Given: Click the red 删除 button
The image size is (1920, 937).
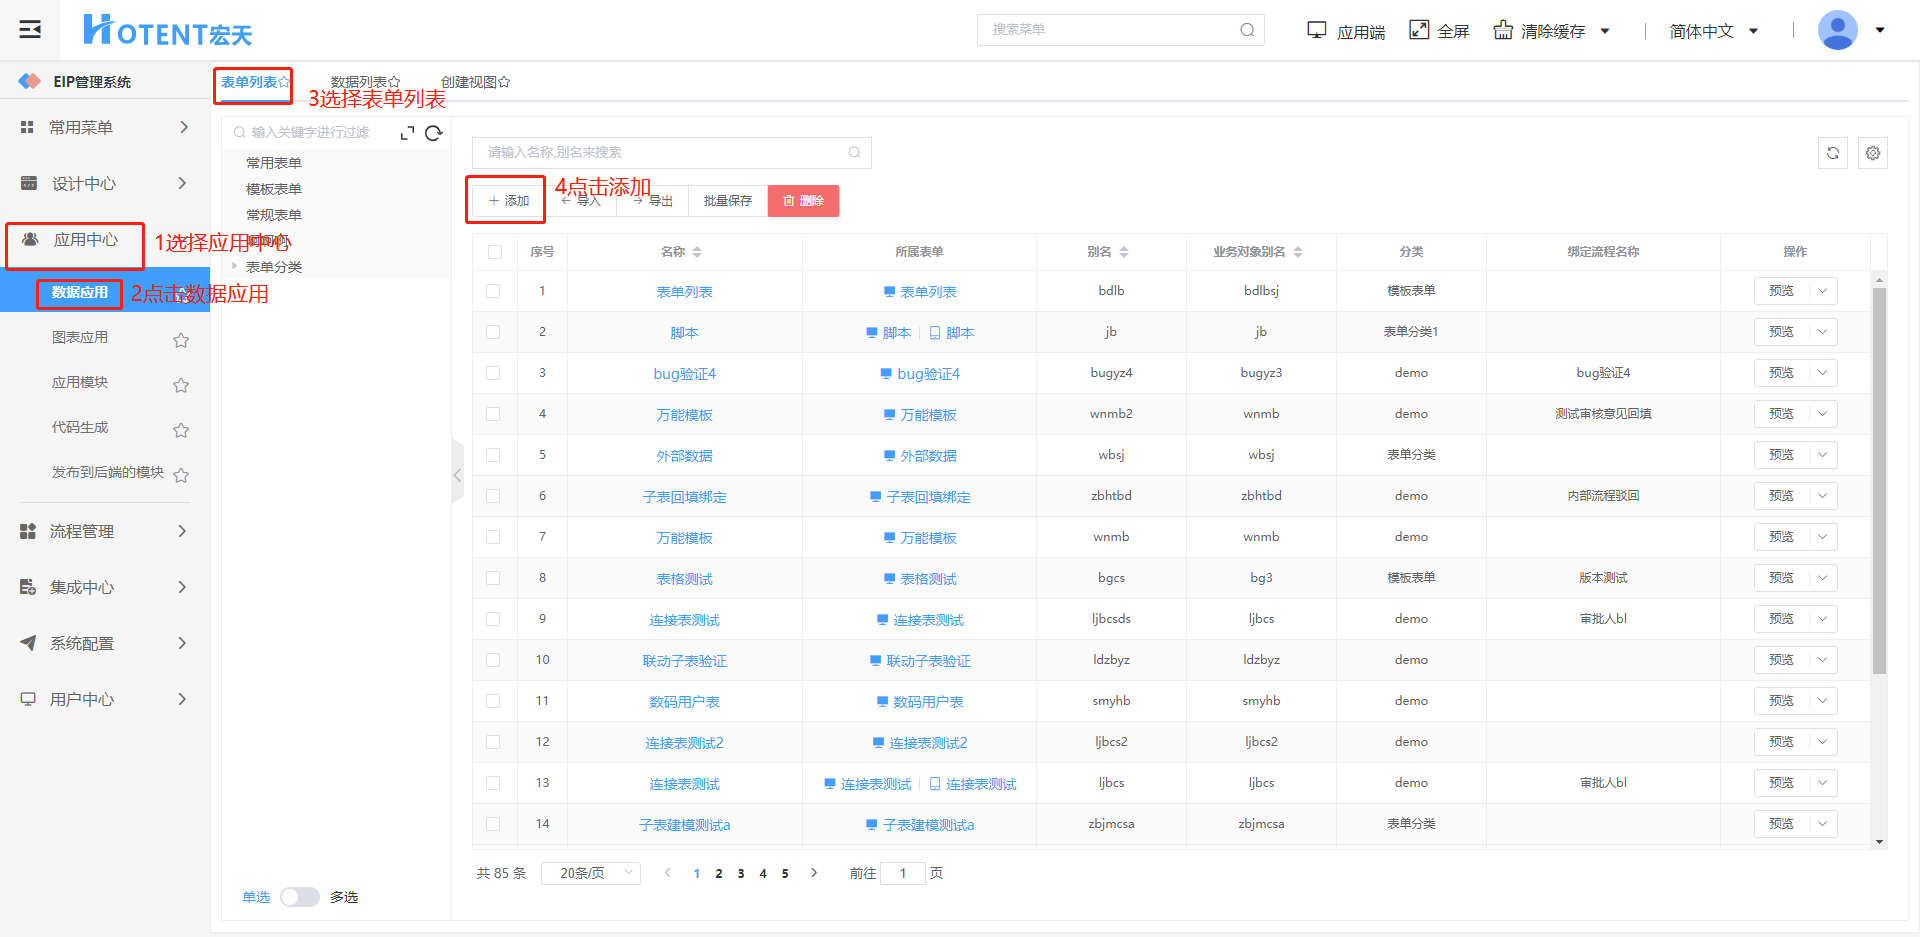Looking at the screenshot, I should 803,201.
